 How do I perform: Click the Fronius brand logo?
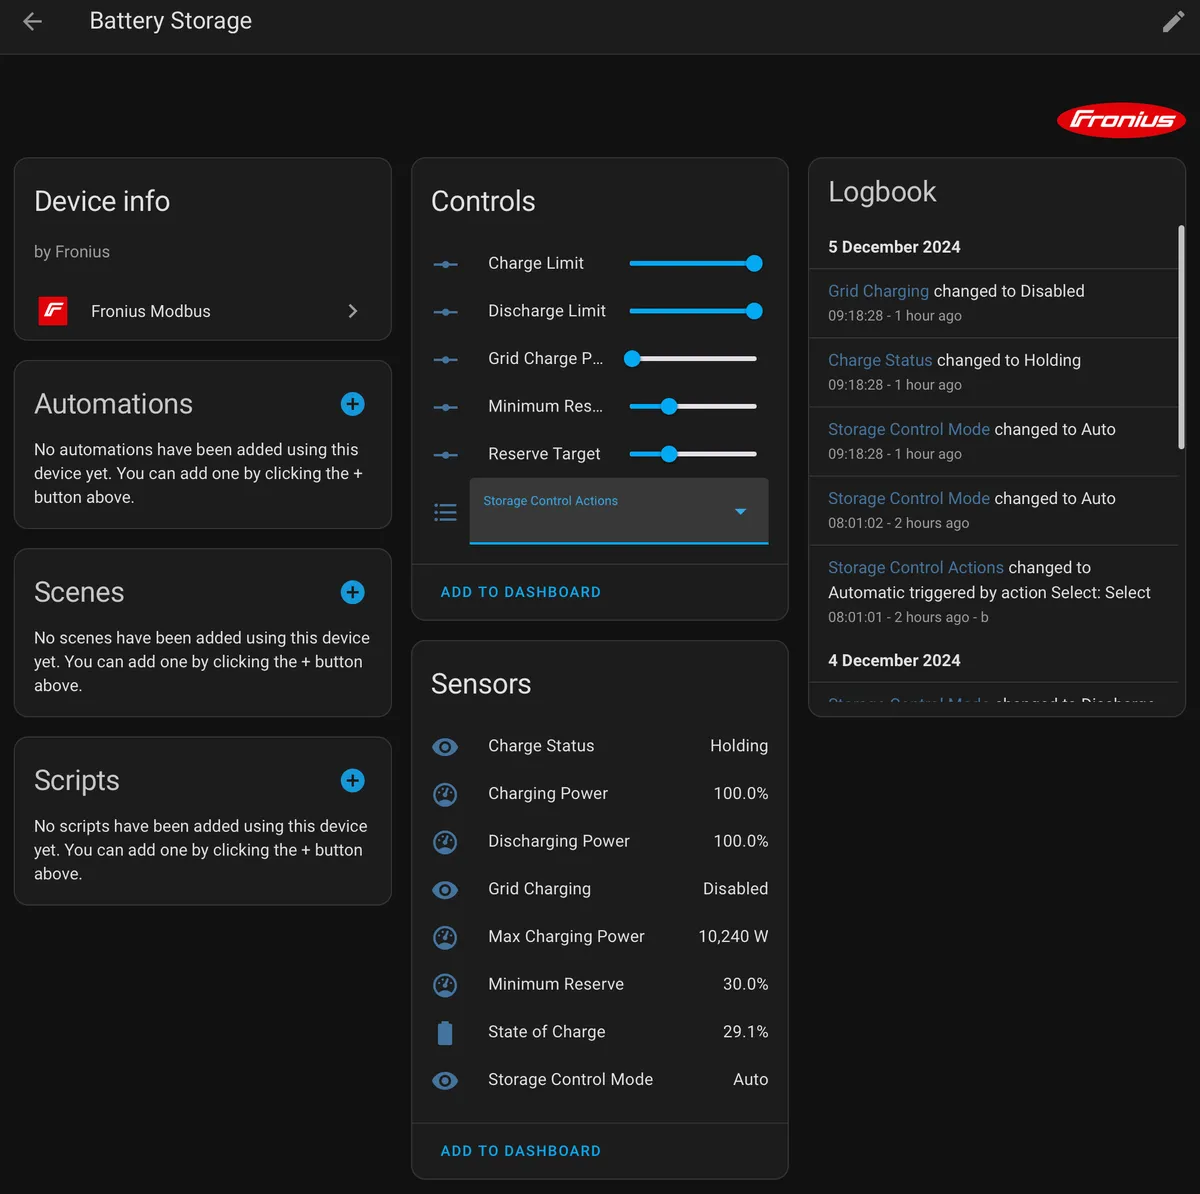1121,120
